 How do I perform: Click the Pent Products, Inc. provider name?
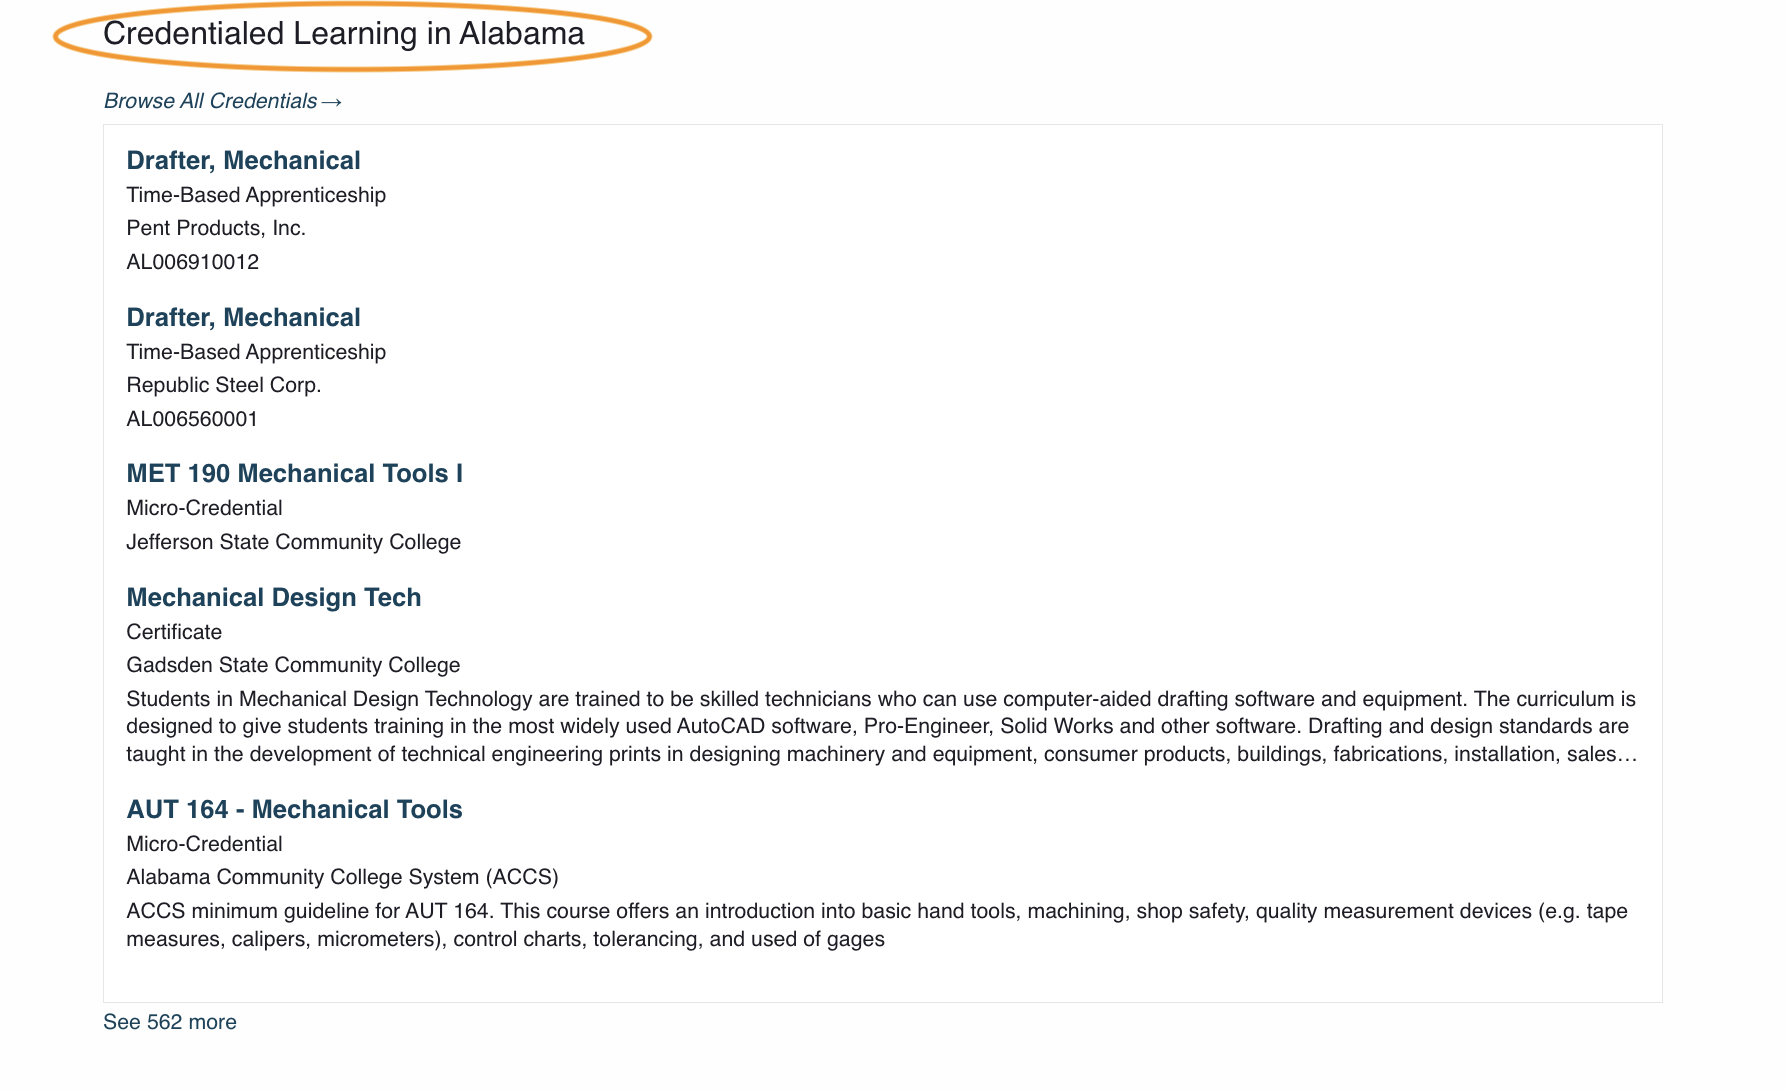216,228
